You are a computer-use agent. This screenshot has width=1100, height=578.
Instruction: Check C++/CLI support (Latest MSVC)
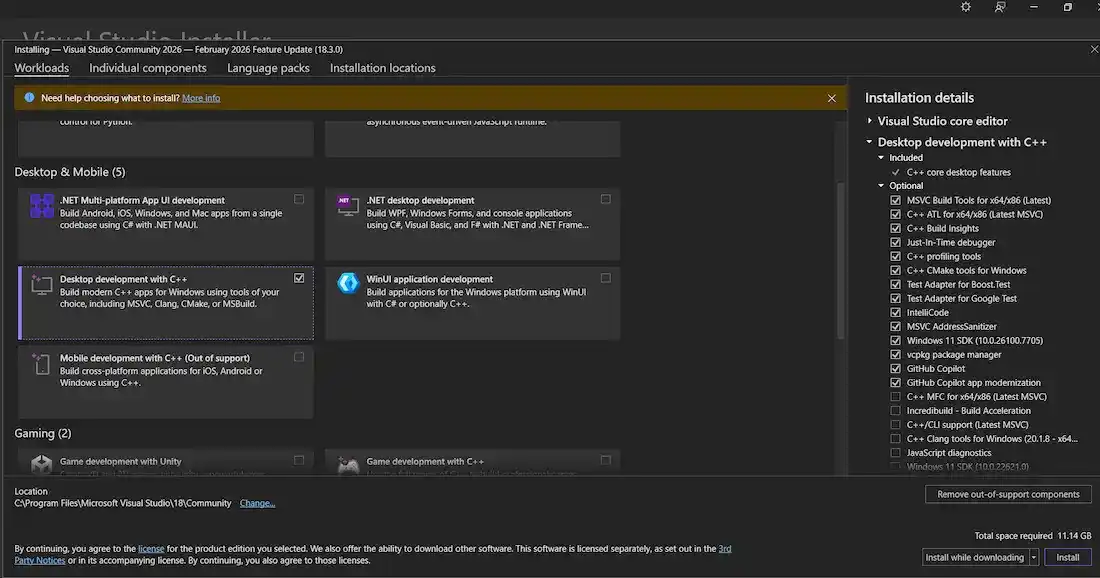[x=895, y=424]
